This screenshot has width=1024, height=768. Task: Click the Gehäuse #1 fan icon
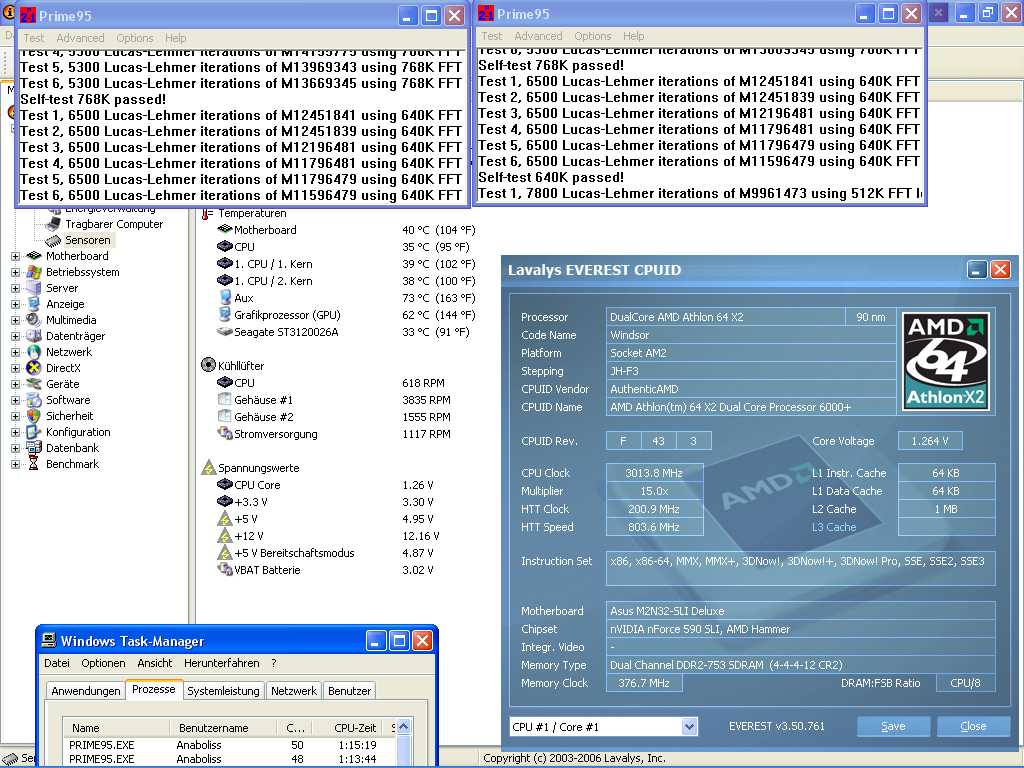tap(225, 399)
